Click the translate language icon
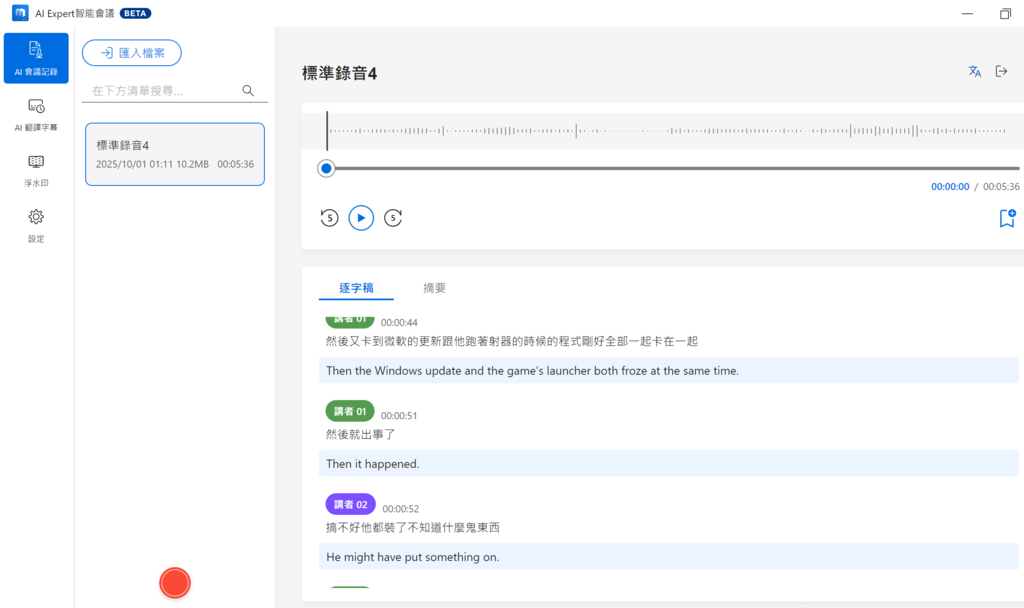1024x608 pixels. click(x=975, y=72)
